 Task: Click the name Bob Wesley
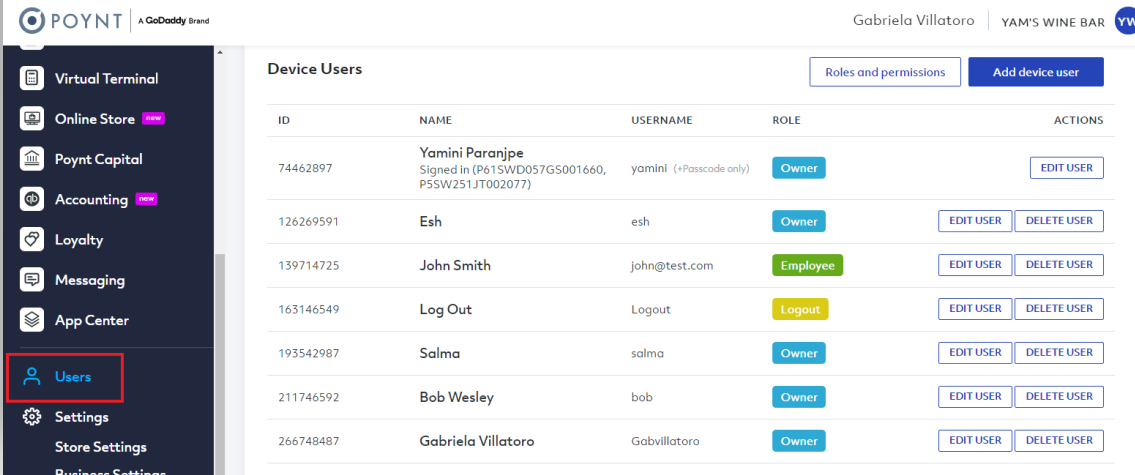[457, 397]
